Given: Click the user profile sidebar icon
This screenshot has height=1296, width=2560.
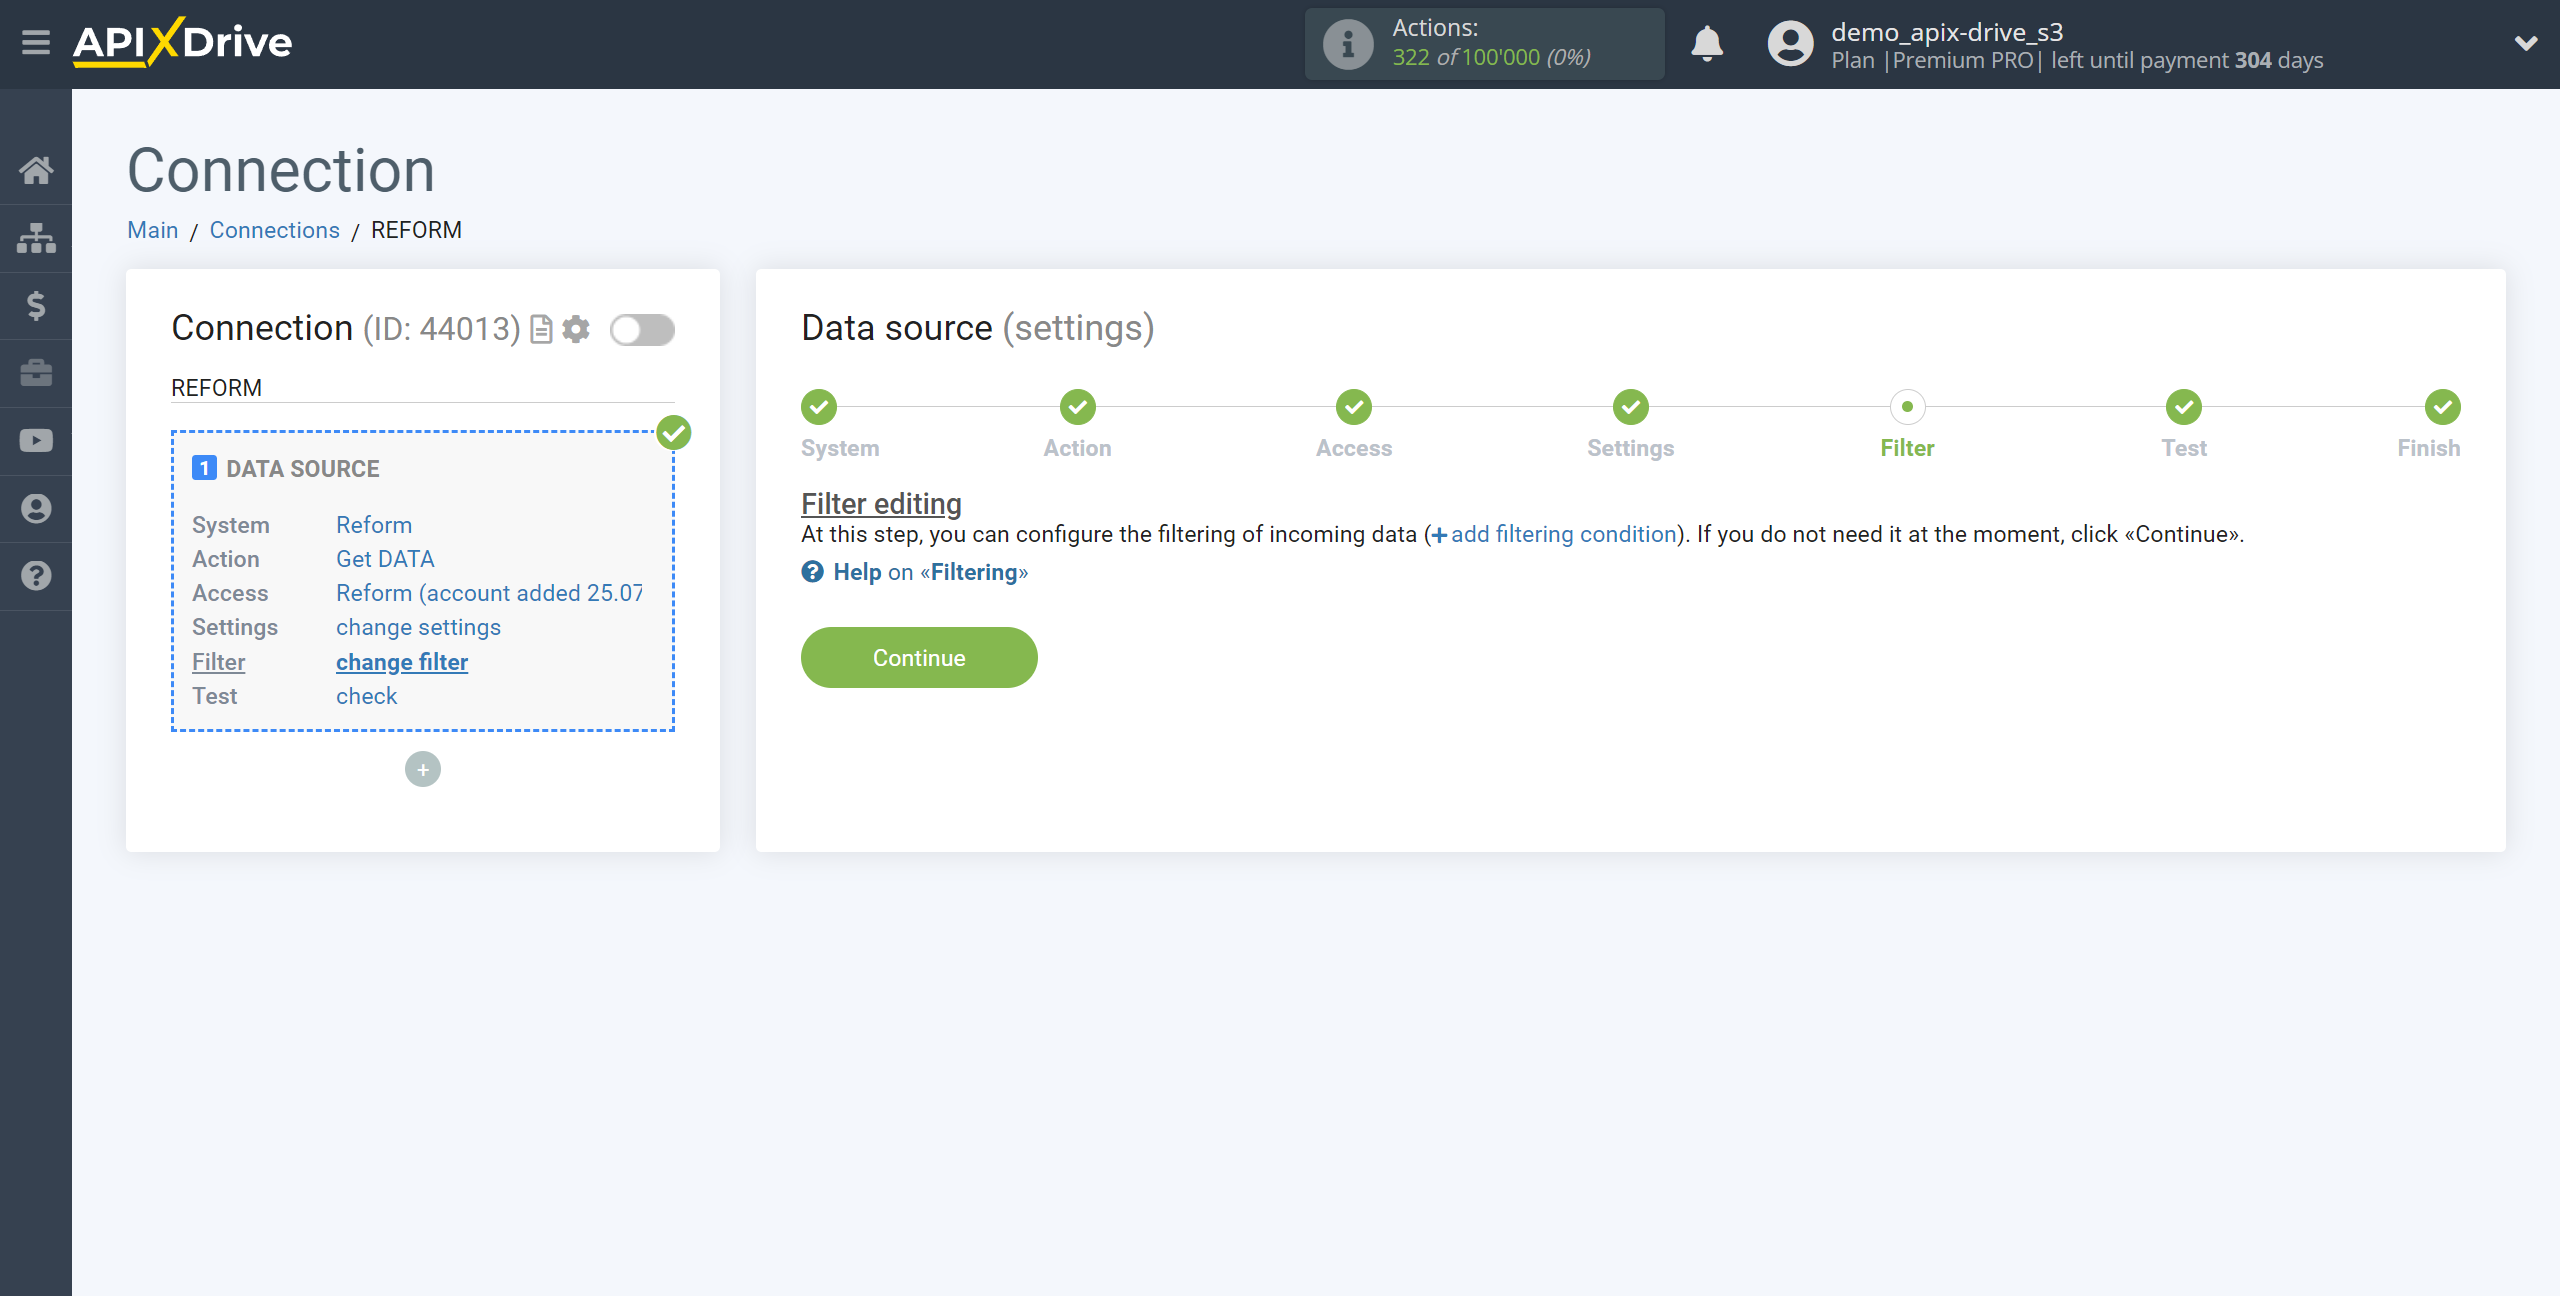Looking at the screenshot, I should (36, 509).
